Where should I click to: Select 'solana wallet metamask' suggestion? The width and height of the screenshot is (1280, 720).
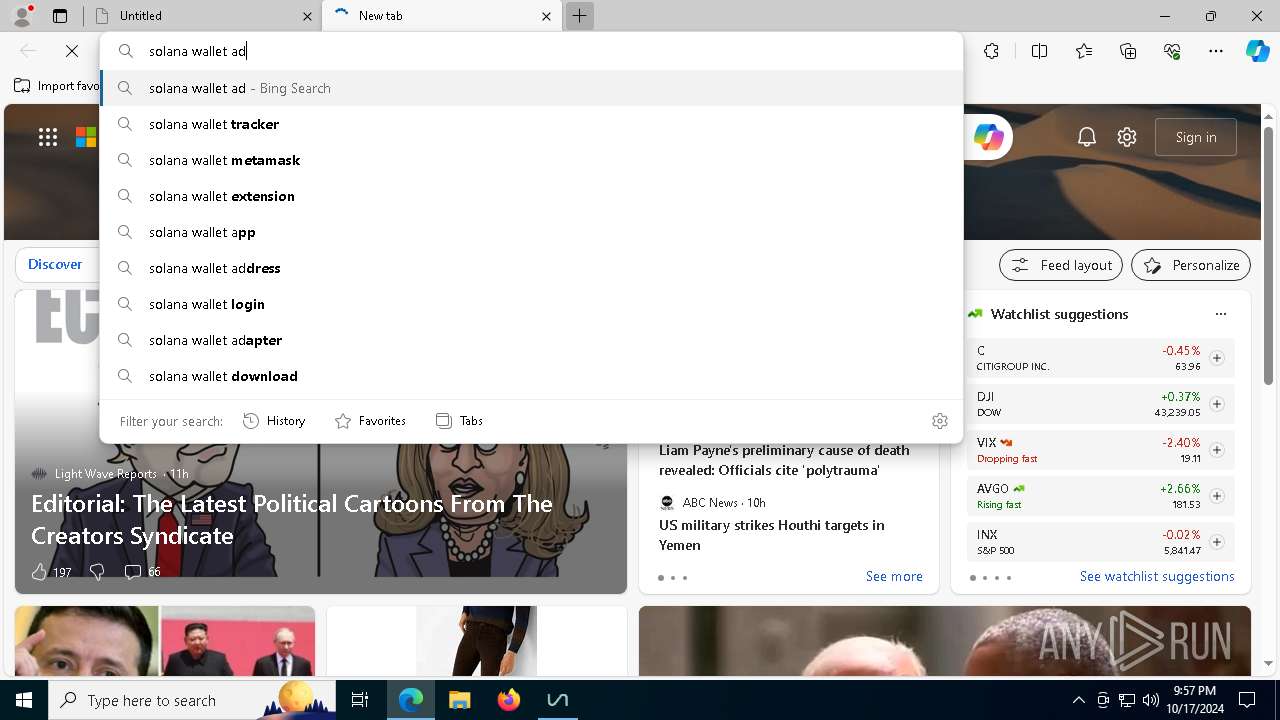(x=531, y=160)
